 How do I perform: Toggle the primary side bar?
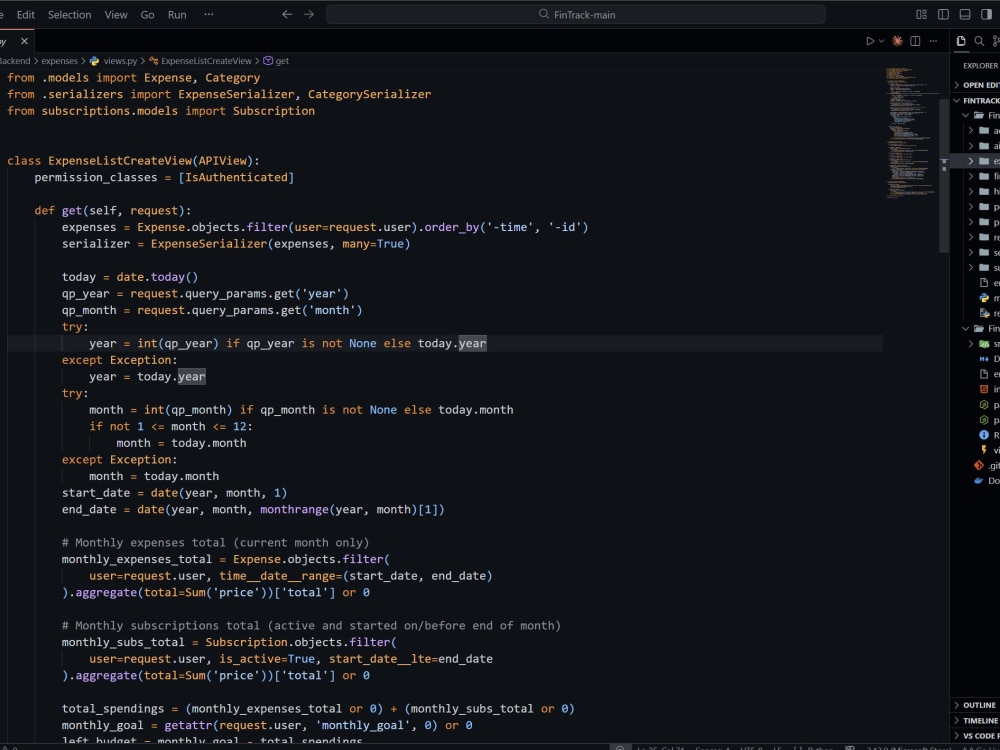(x=943, y=14)
